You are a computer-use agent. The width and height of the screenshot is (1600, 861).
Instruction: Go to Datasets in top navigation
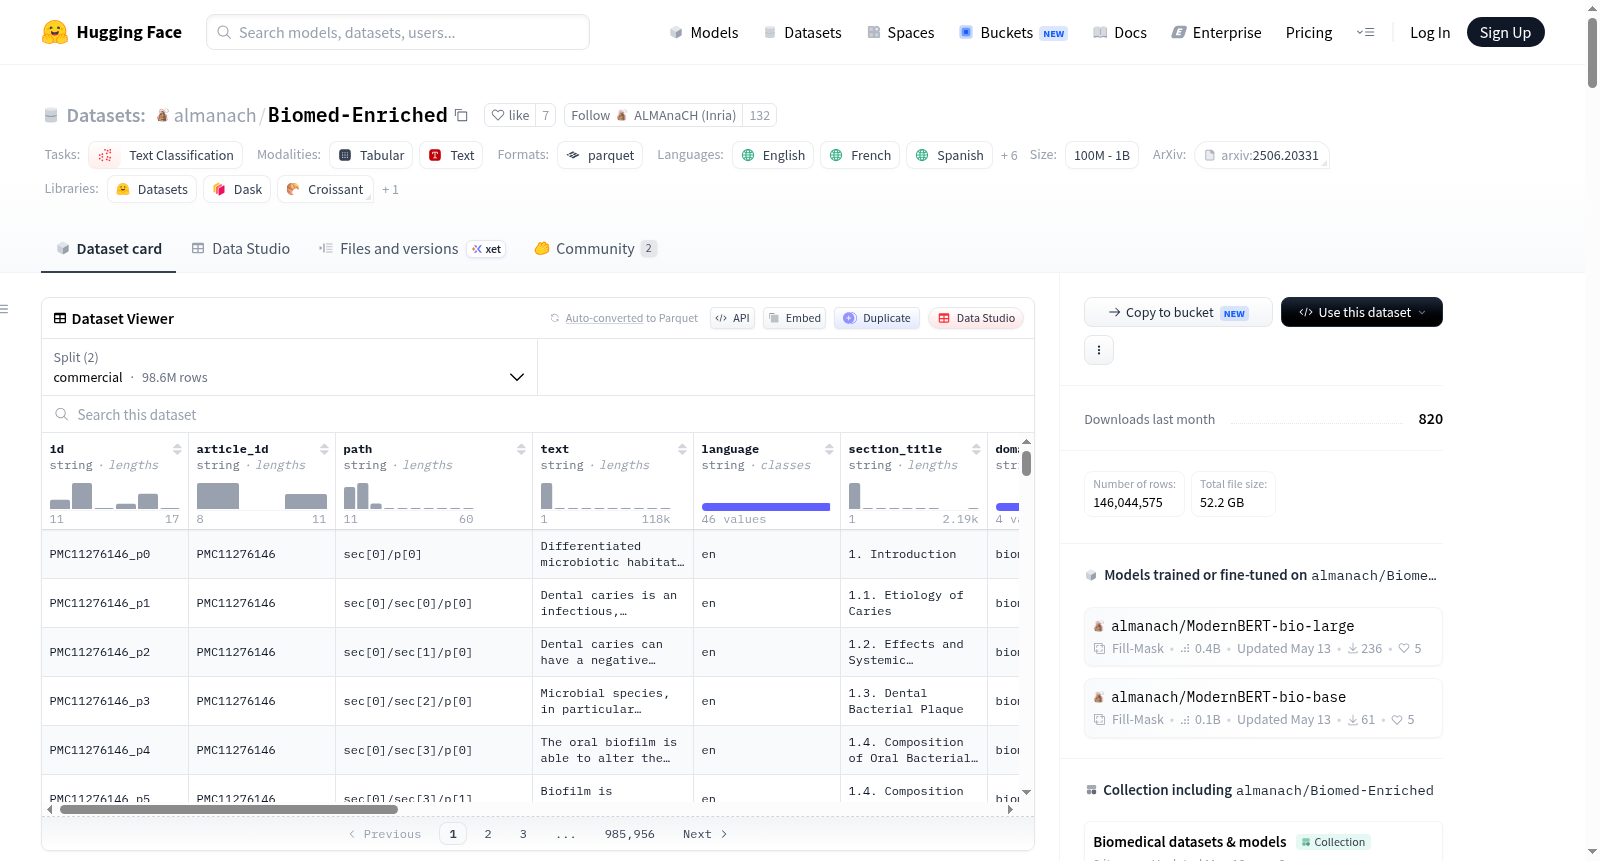tap(802, 32)
